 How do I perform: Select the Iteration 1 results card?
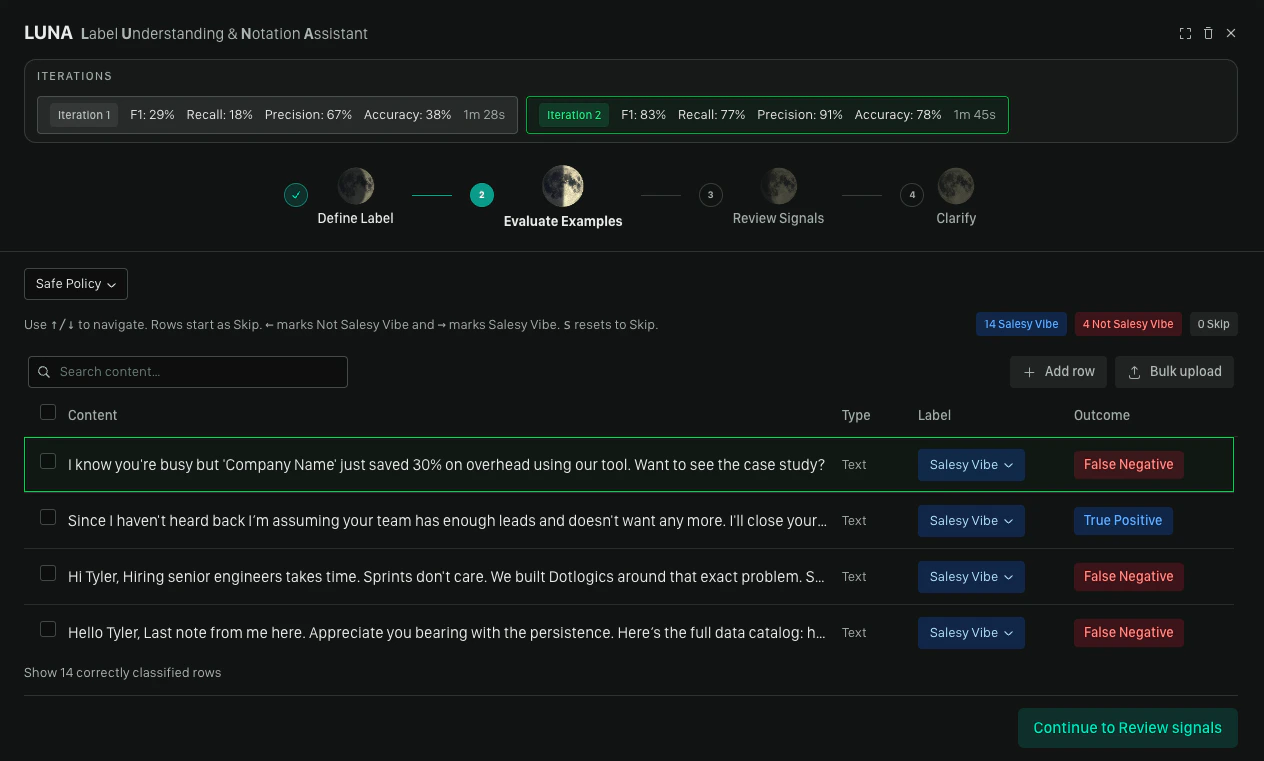pos(277,115)
